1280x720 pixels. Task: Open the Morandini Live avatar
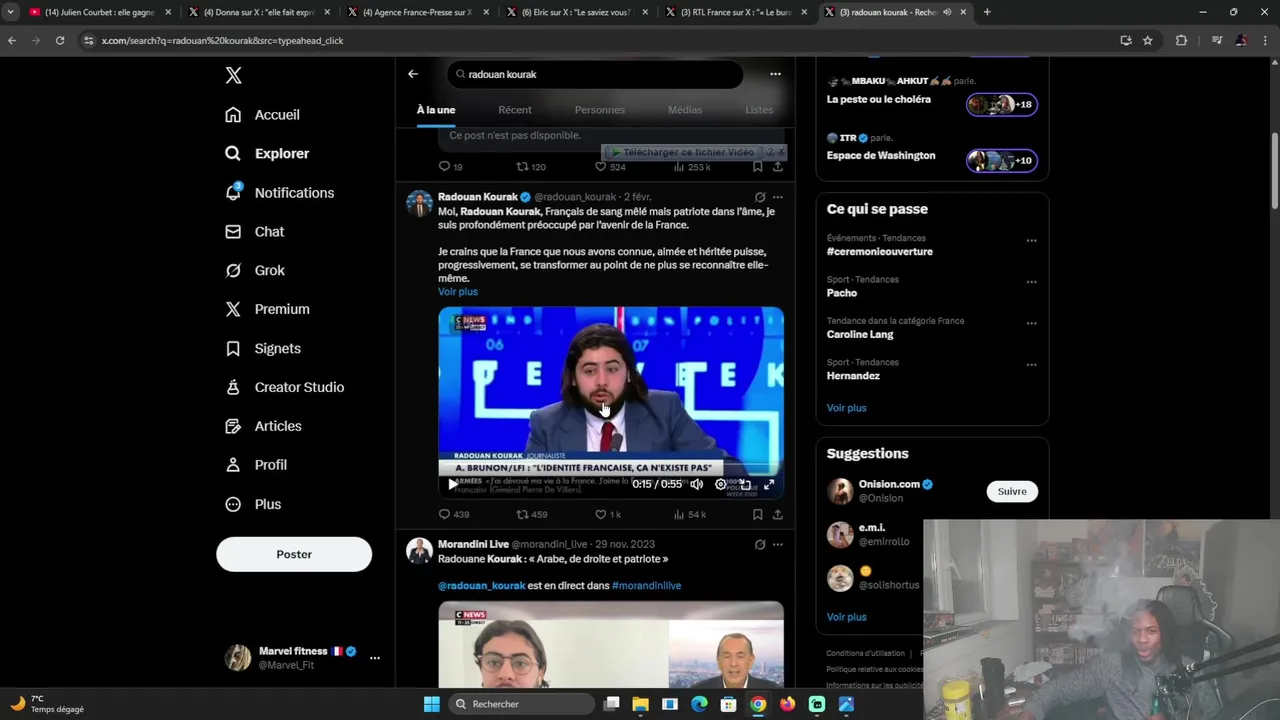[x=419, y=551]
